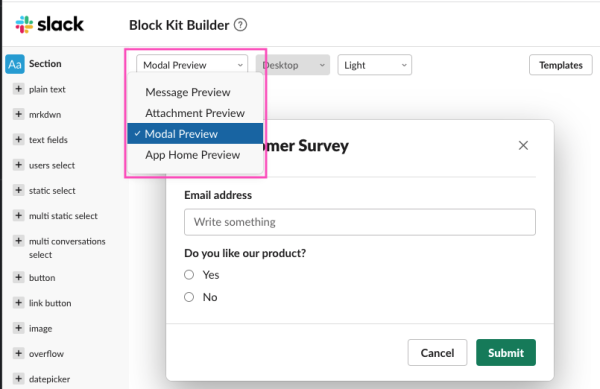Viewport: 600px width, 389px height.
Task: Add a static select block with its plus icon
Action: (x=18, y=190)
